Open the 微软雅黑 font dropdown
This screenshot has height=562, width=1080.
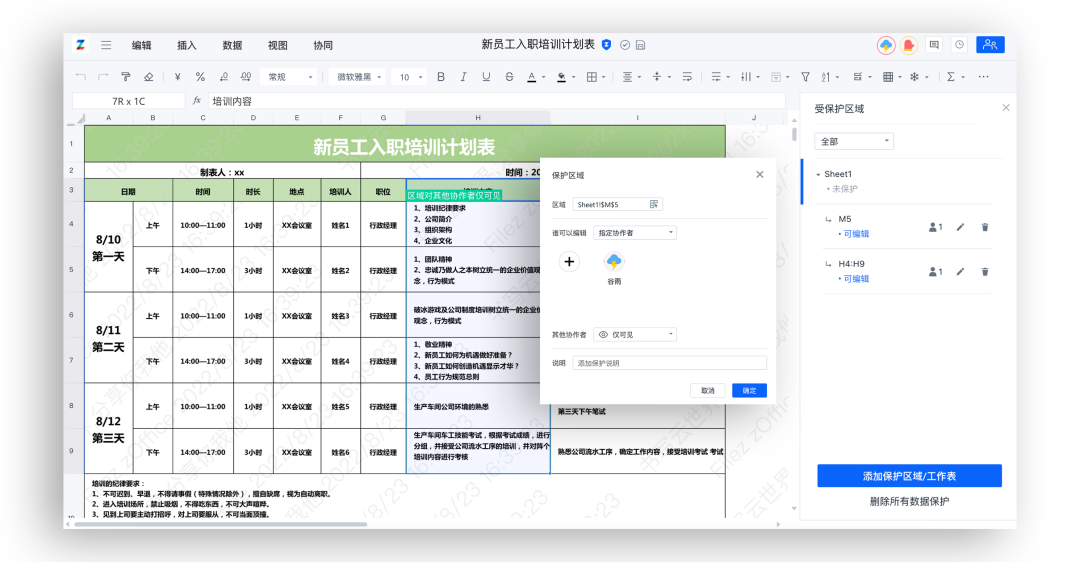tap(358, 77)
